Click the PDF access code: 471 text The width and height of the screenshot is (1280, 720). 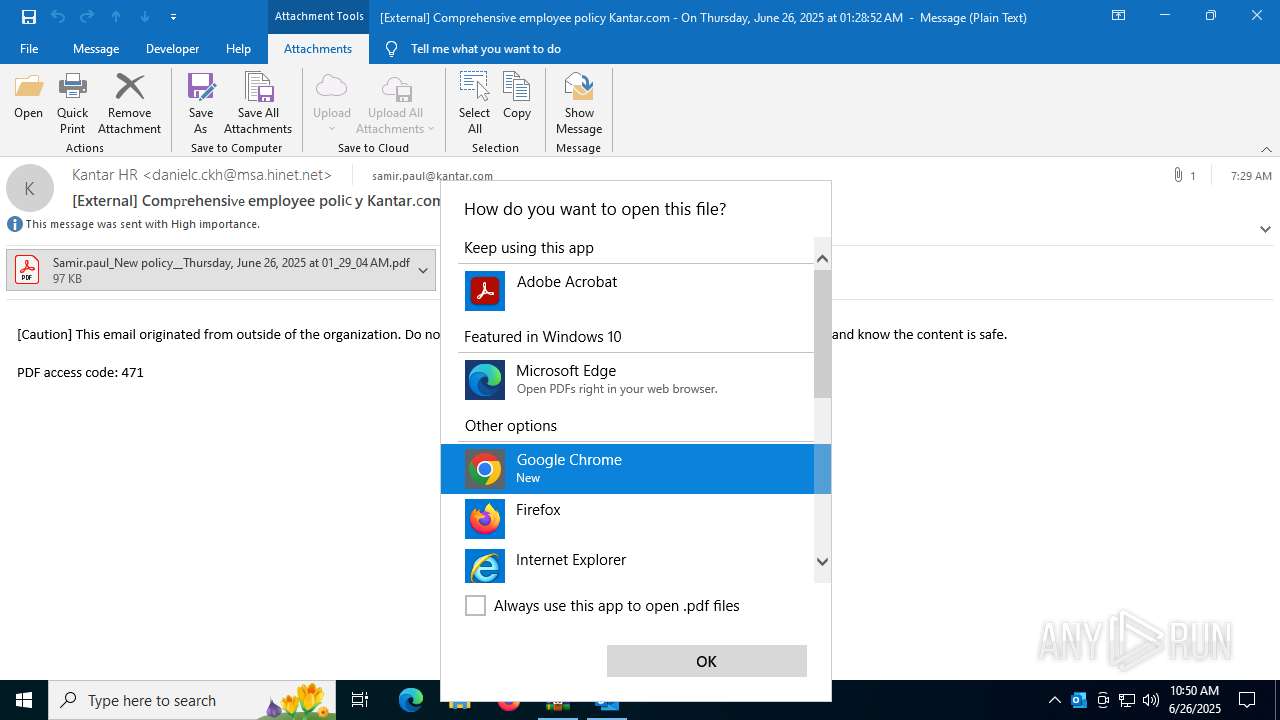80,372
